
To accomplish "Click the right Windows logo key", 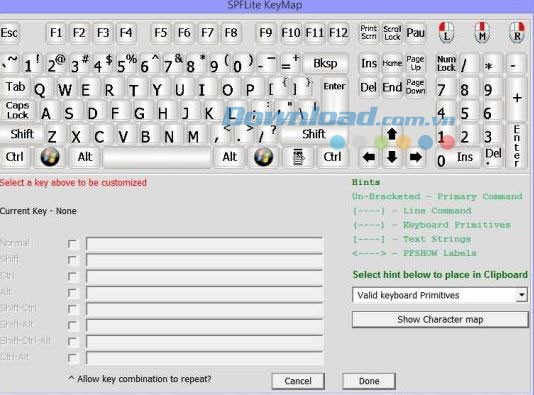I will click(x=263, y=157).
